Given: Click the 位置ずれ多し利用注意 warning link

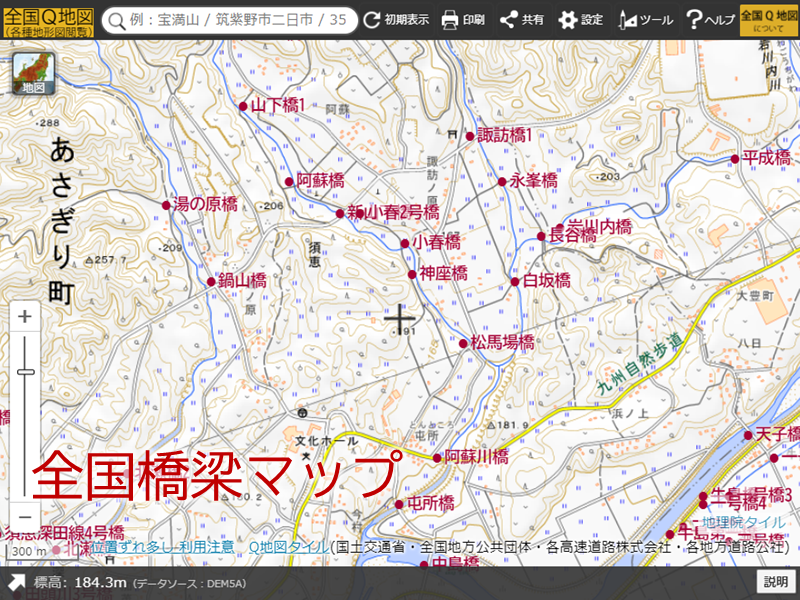Looking at the screenshot, I should click(160, 546).
